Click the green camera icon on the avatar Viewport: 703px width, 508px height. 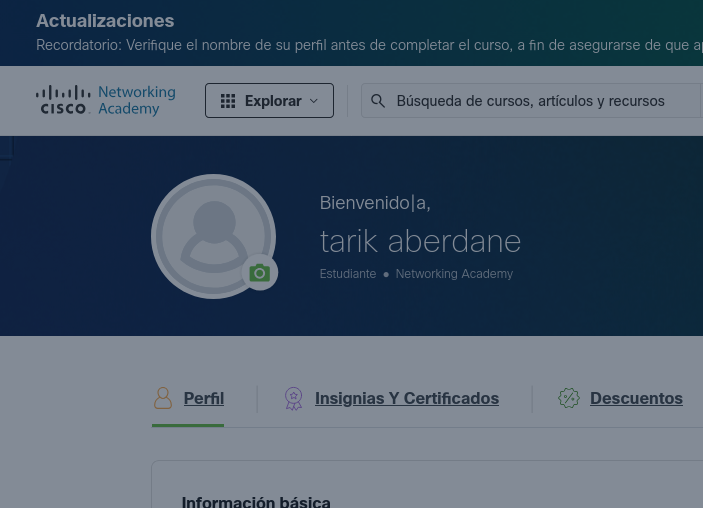[259, 273]
